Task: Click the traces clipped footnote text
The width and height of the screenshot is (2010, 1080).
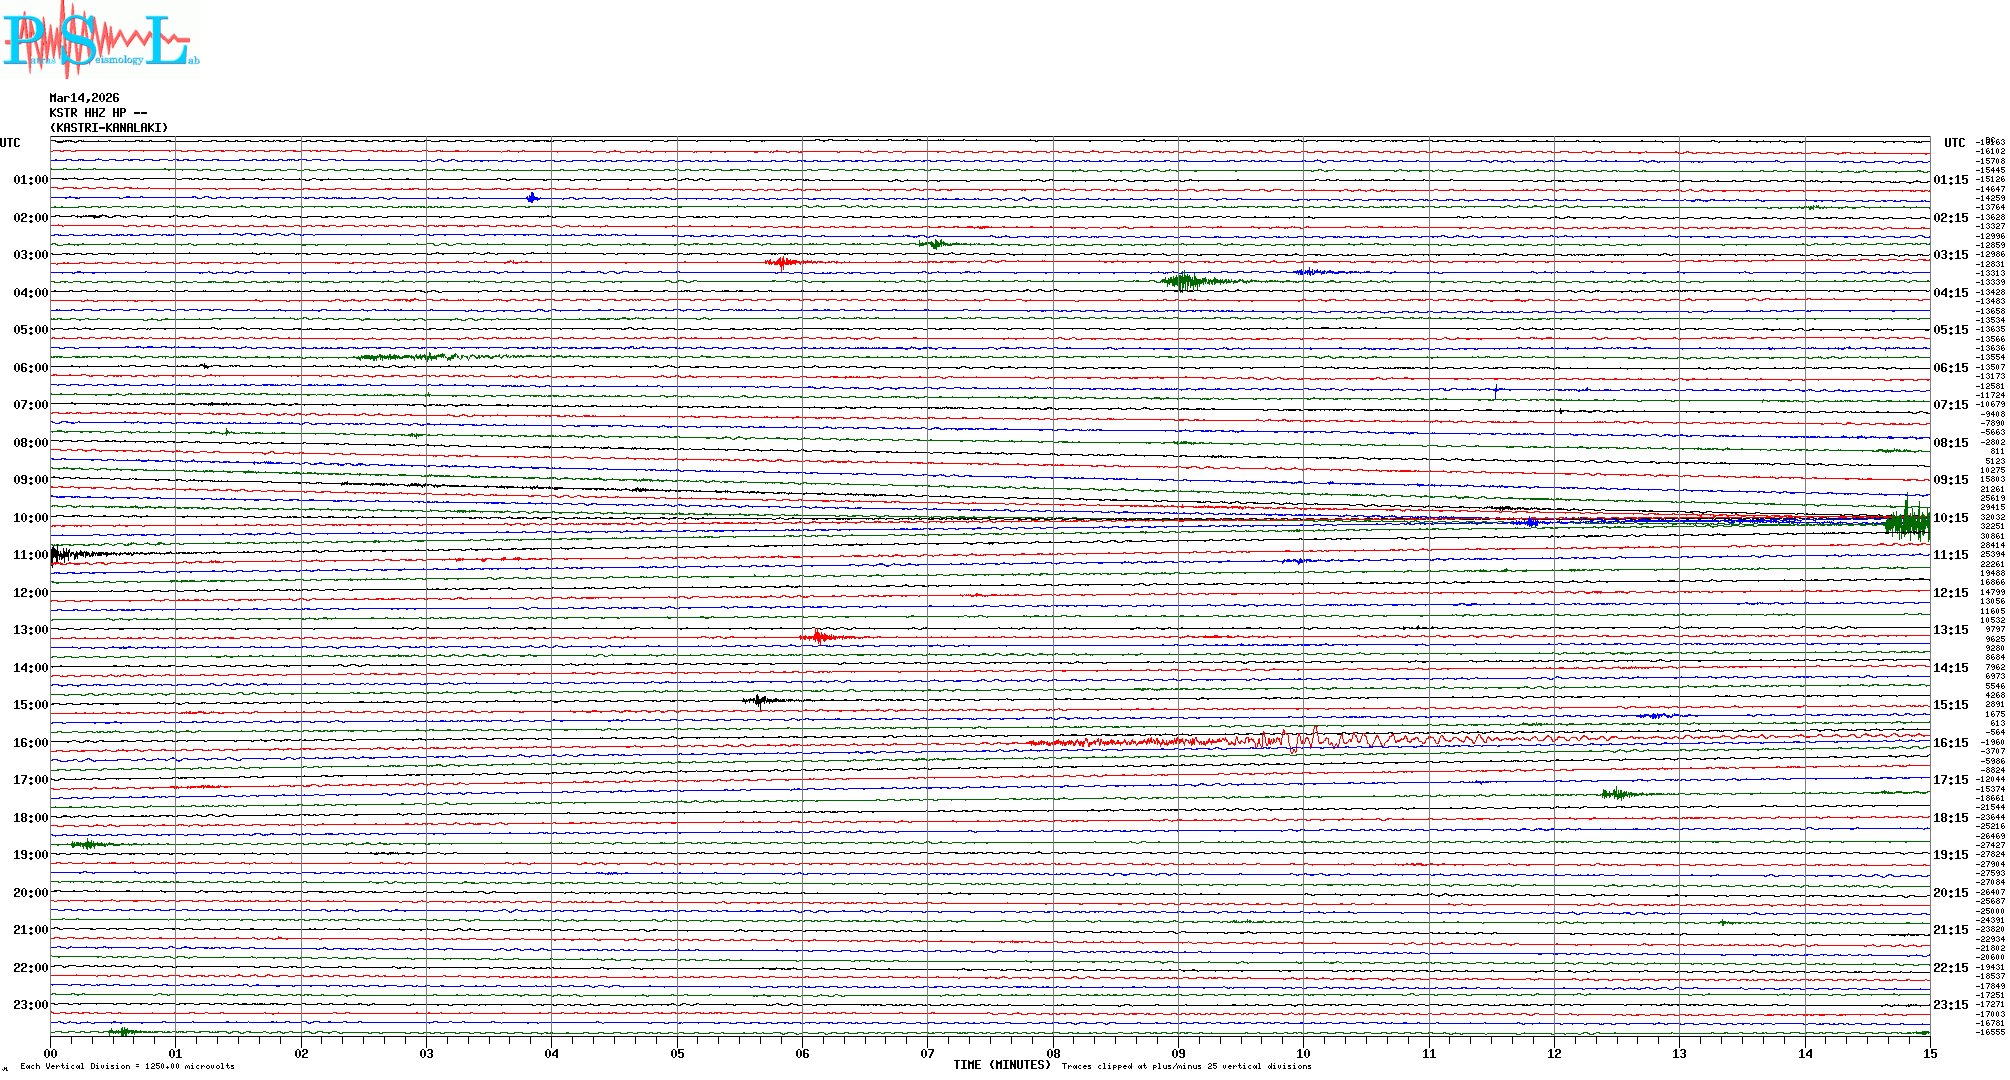Action: pyautogui.click(x=1186, y=1066)
